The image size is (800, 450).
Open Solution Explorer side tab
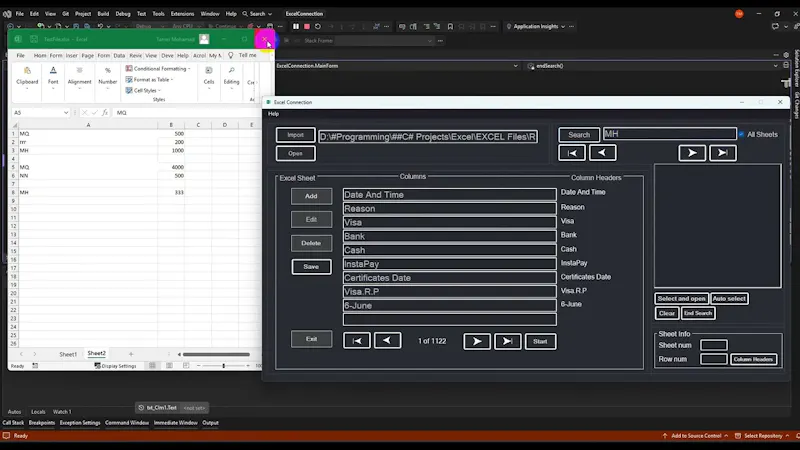796,68
